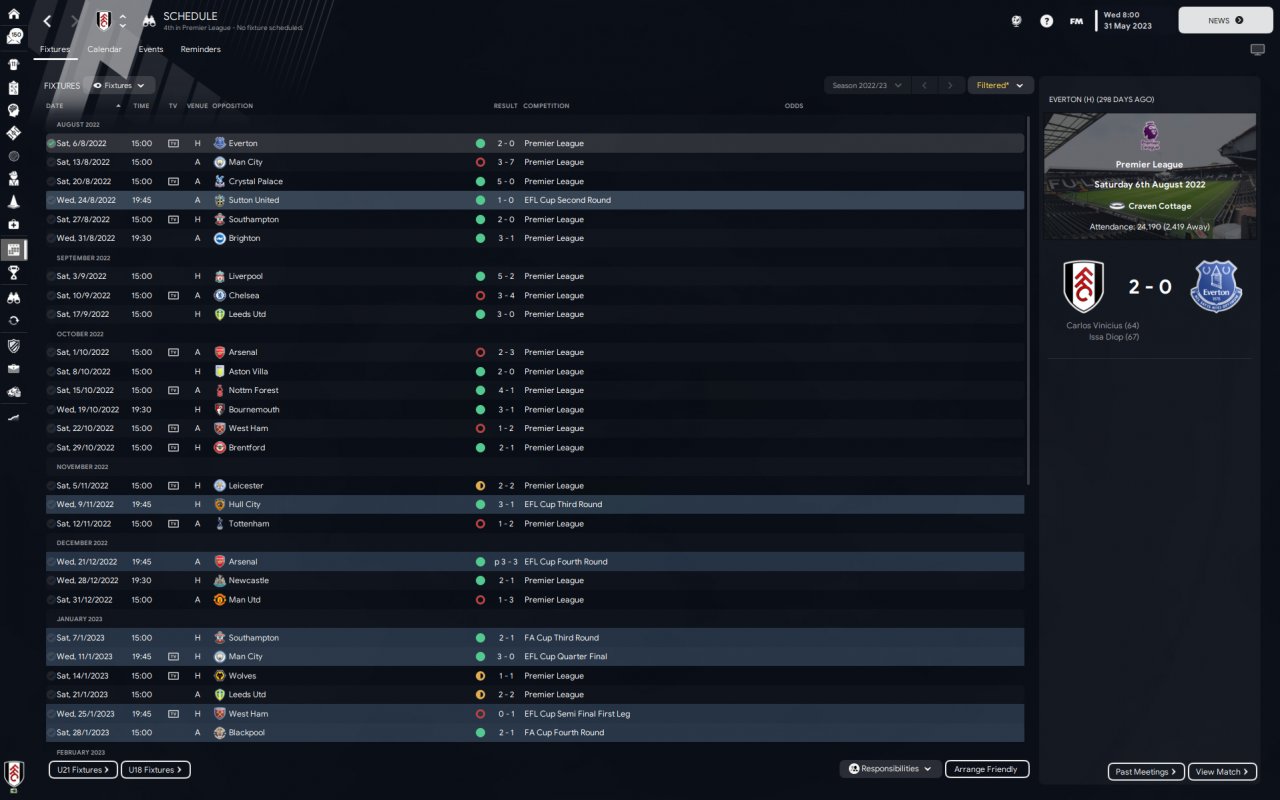Screen dimensions: 1280x800
Task: Open U18 Fixtures
Action: 156,770
